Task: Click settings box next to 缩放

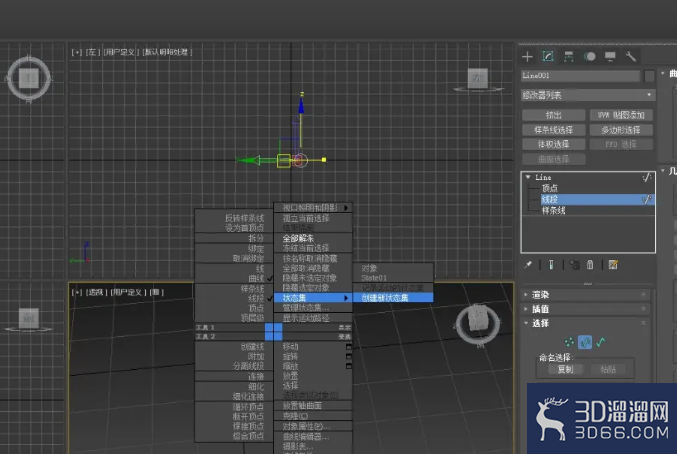Action: (x=348, y=366)
